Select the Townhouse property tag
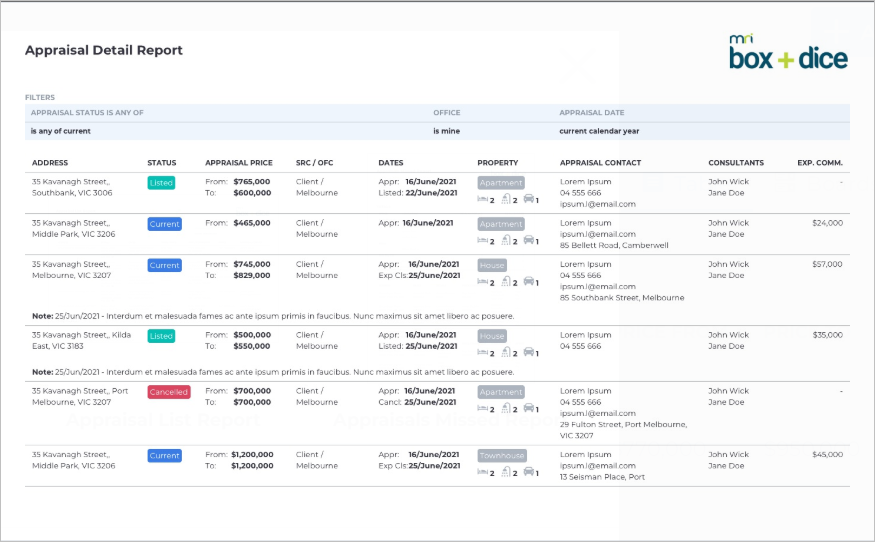 point(502,455)
